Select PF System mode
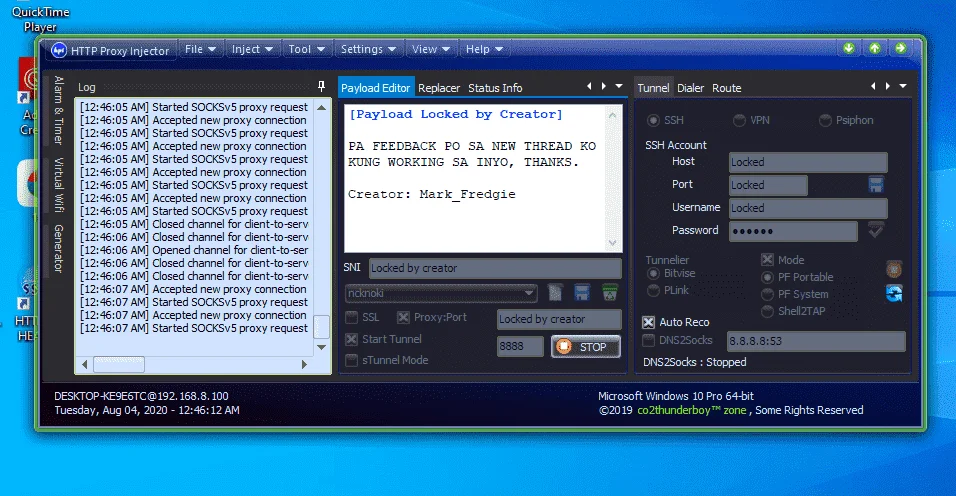The image size is (956, 496). pyautogui.click(x=768, y=294)
